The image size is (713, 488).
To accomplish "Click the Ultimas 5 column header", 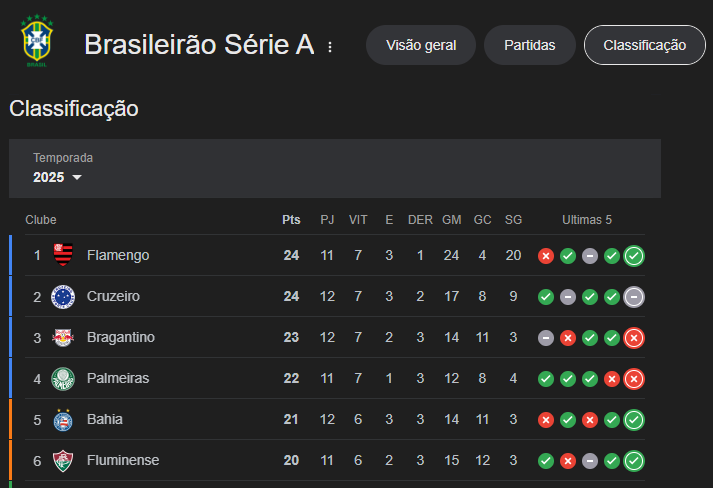I will tap(587, 220).
